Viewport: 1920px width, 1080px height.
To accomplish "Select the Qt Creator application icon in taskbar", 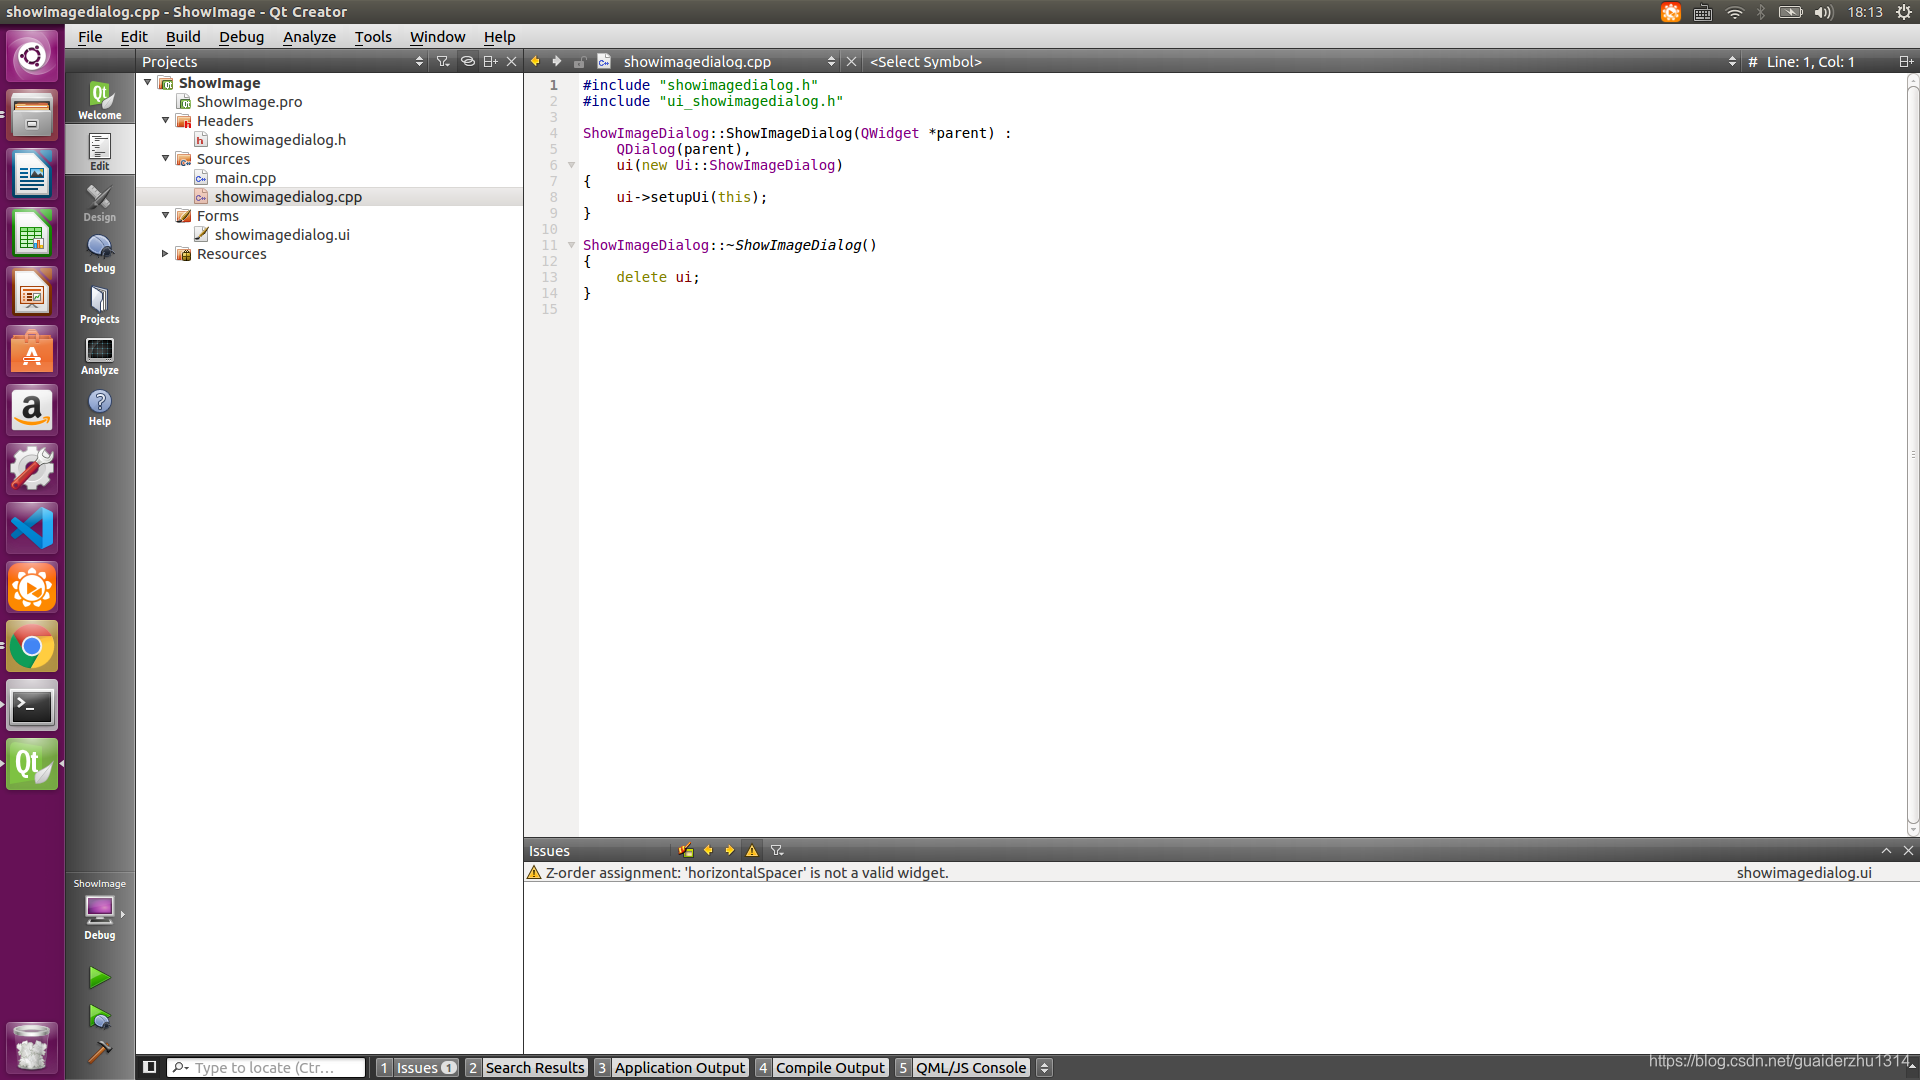I will [32, 765].
